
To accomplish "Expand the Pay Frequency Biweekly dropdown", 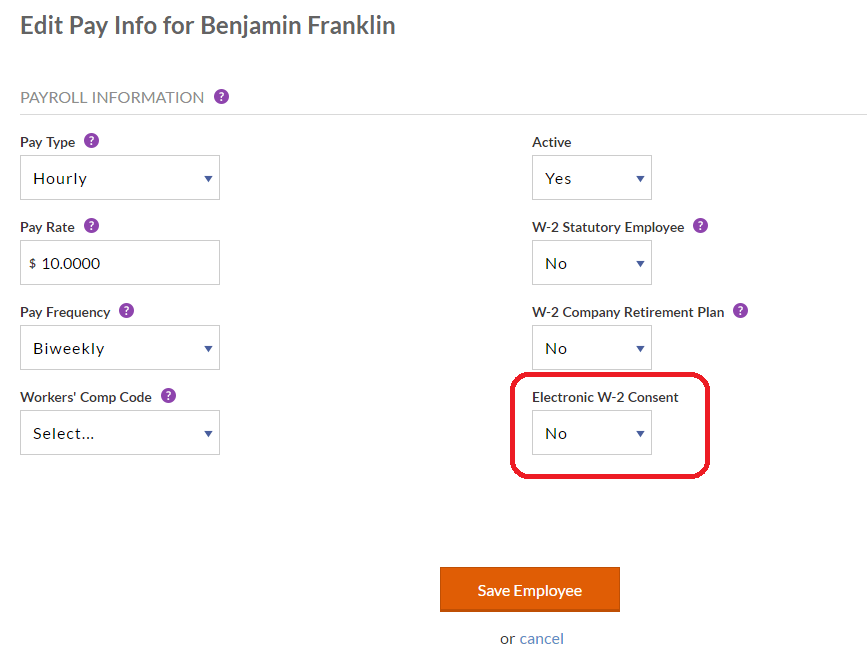I will [x=120, y=348].
